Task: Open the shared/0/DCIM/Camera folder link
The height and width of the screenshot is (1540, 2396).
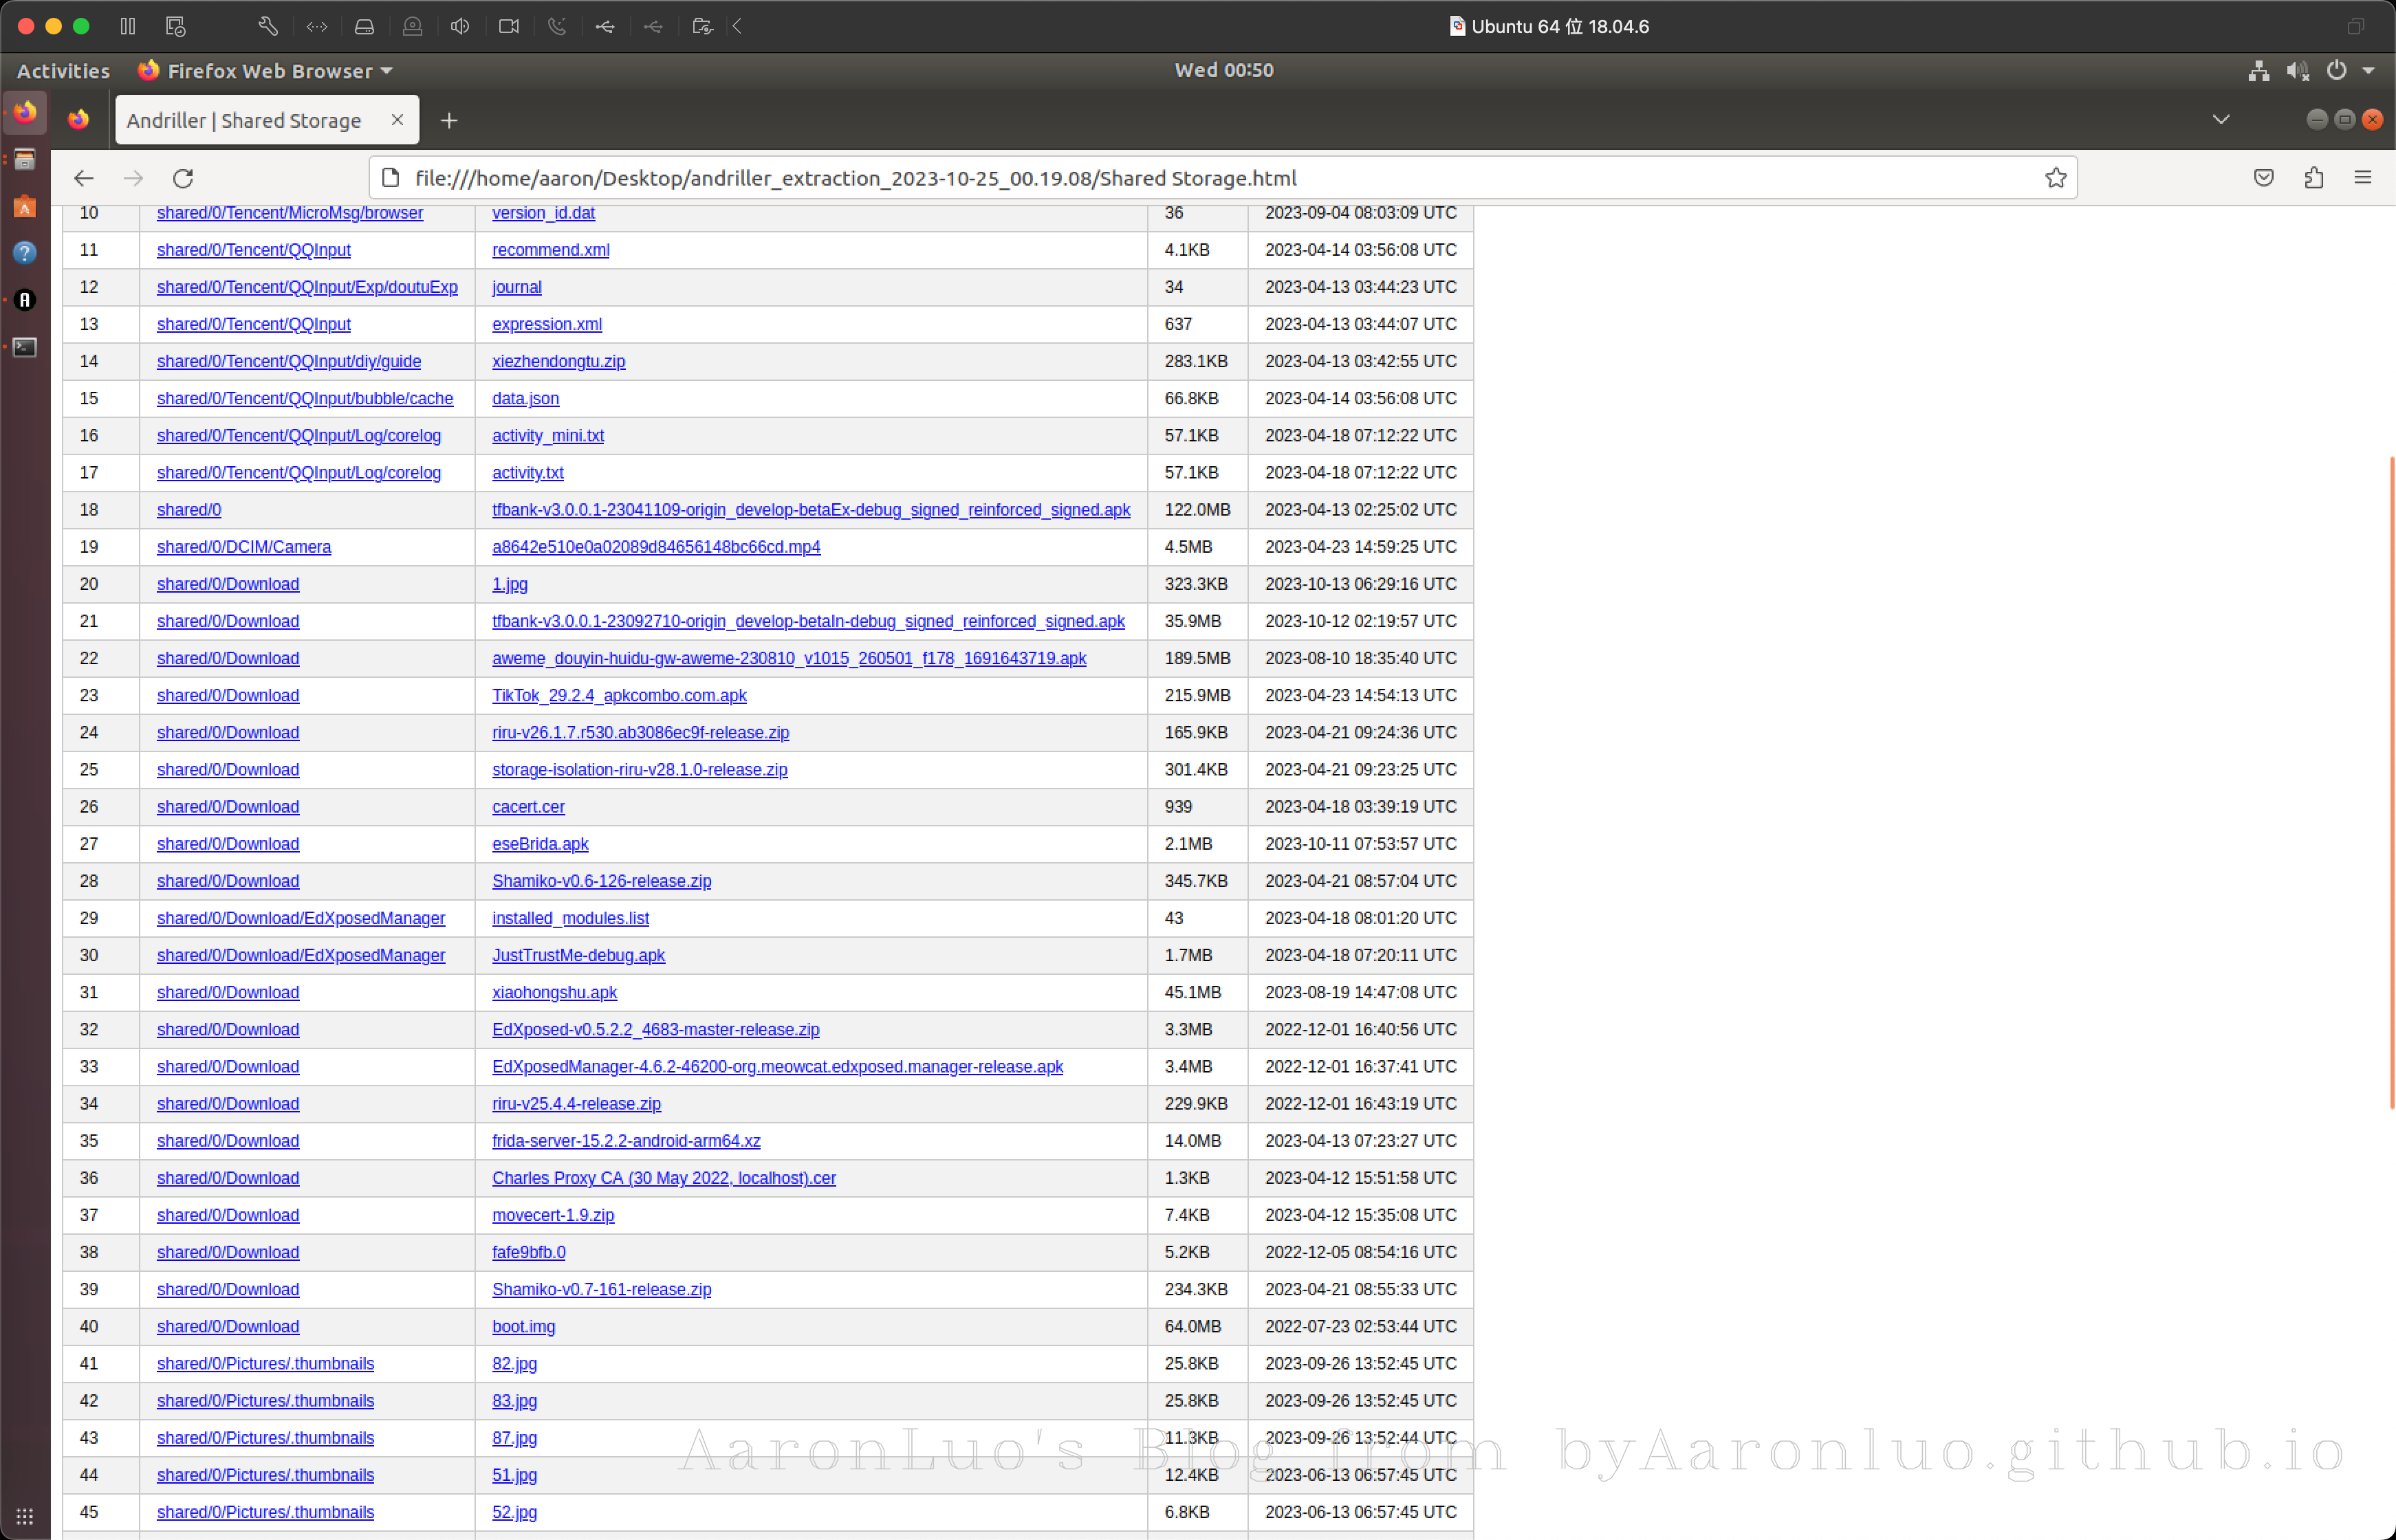Action: pos(243,547)
